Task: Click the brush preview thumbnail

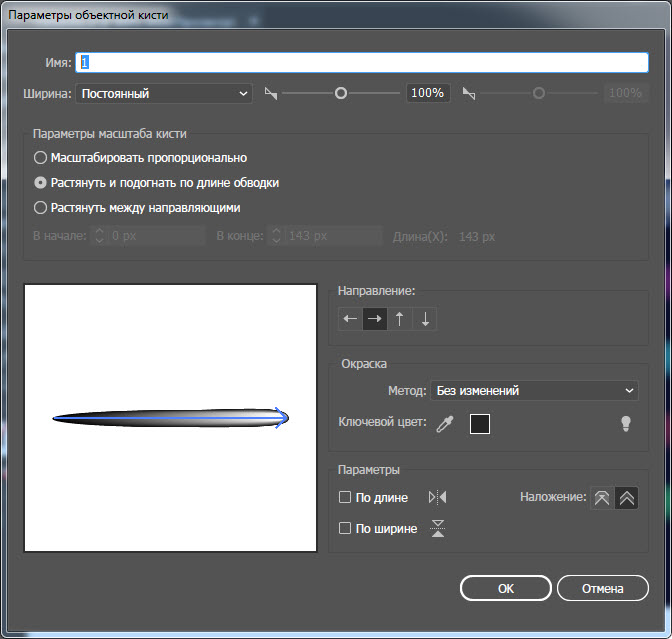Action: point(171,418)
